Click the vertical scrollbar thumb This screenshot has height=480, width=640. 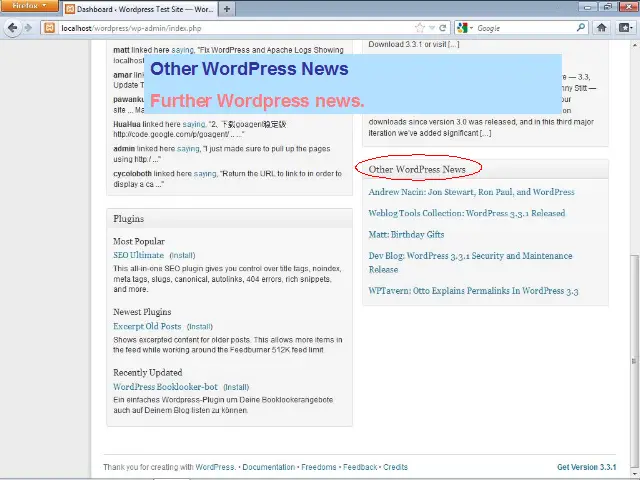(634, 363)
